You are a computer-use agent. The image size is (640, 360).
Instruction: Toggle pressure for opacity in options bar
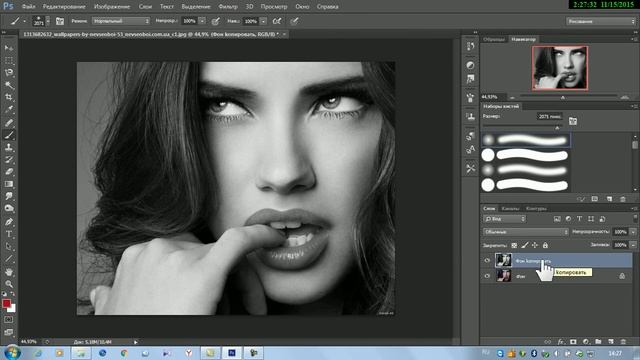[x=216, y=21]
